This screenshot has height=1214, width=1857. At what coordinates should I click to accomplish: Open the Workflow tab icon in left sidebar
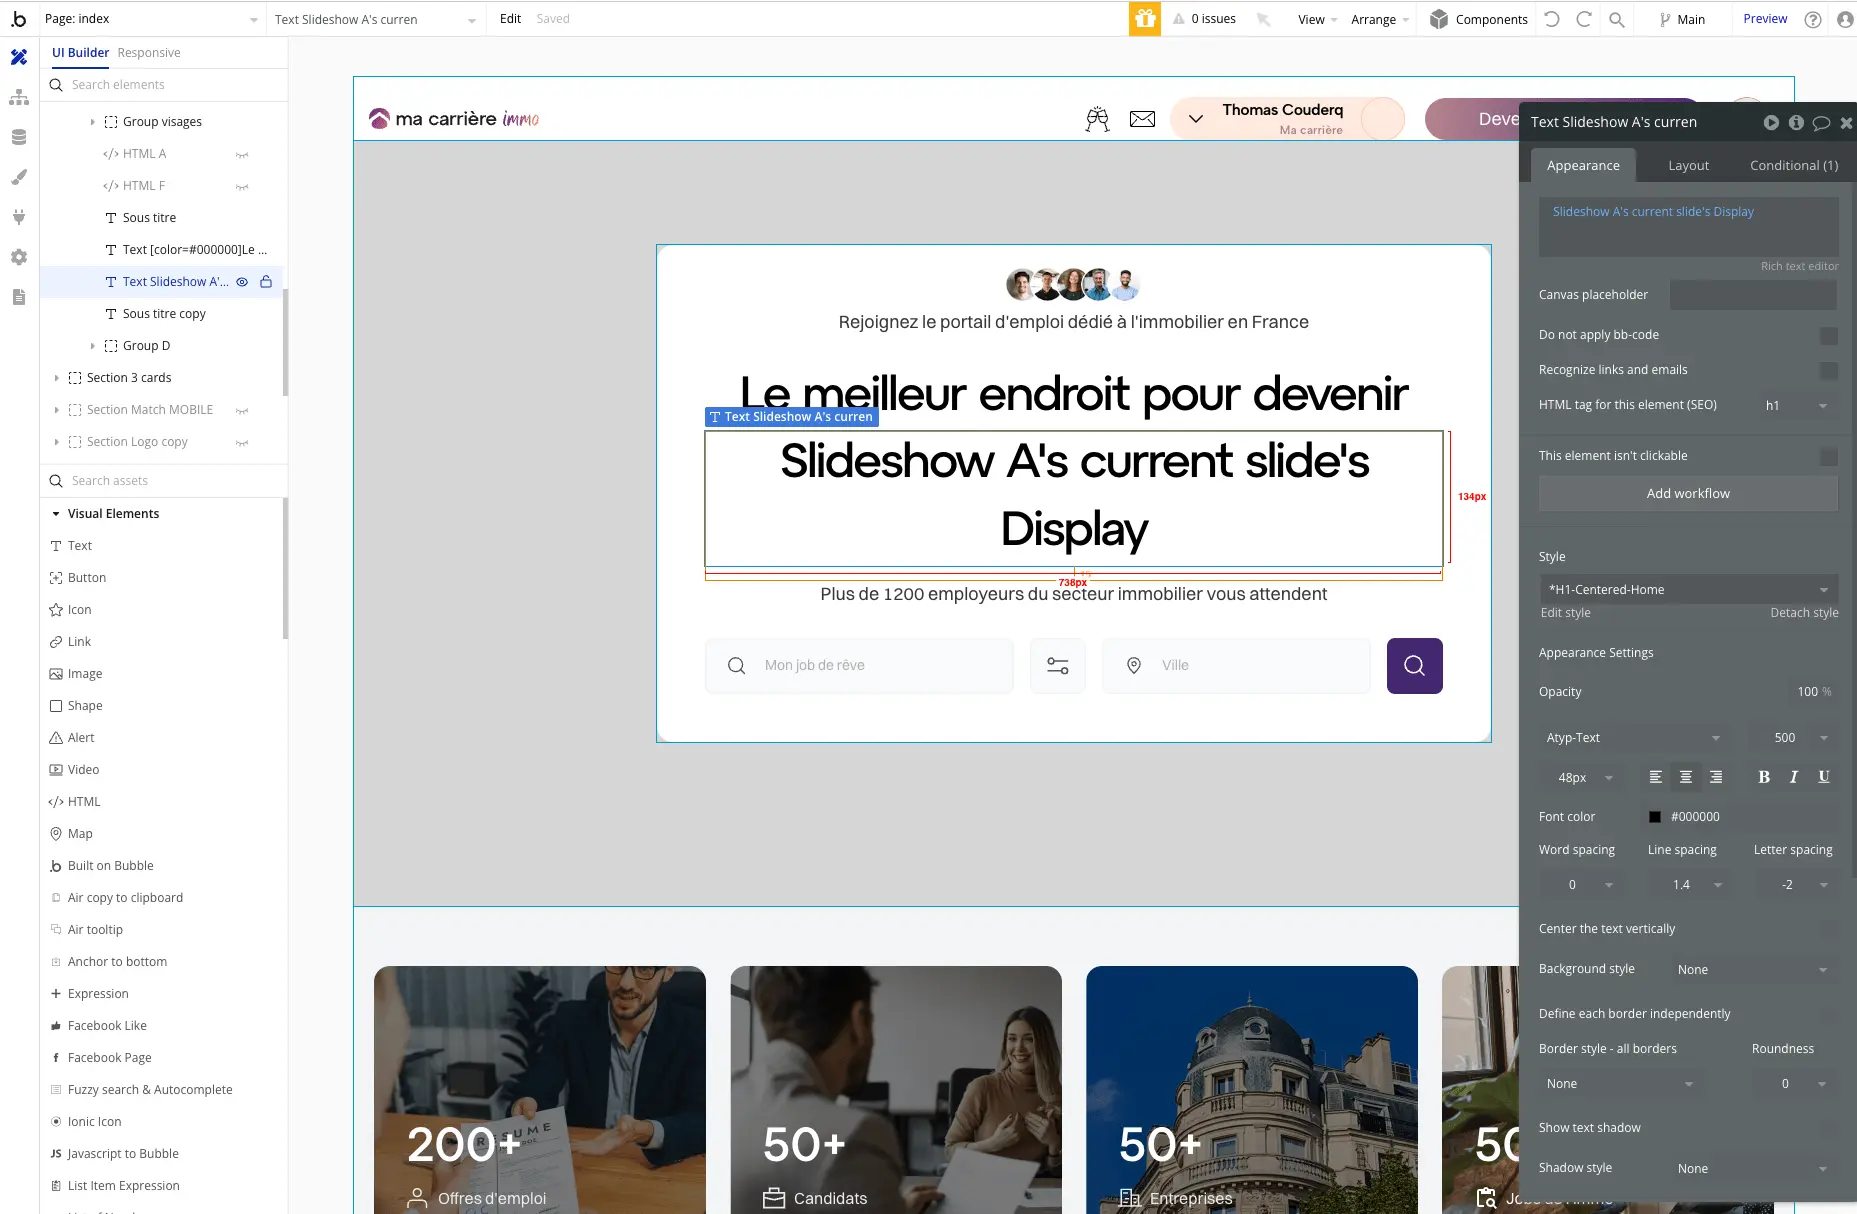[19, 97]
